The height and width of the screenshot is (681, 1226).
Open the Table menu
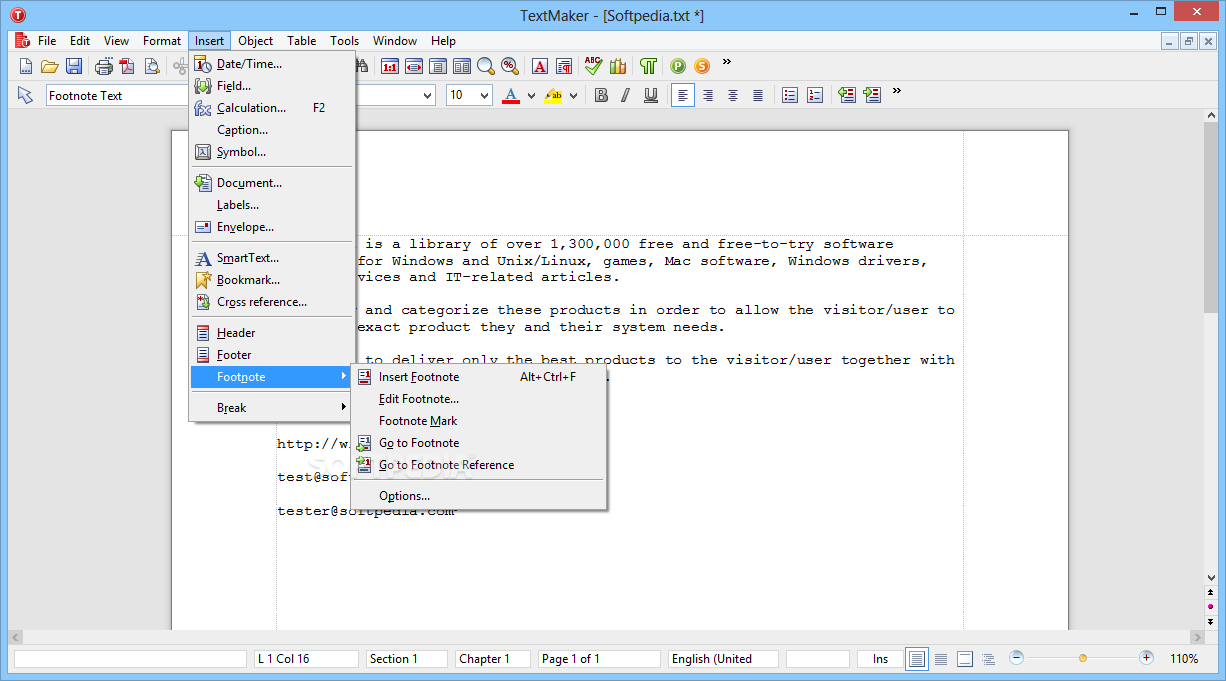[x=302, y=41]
